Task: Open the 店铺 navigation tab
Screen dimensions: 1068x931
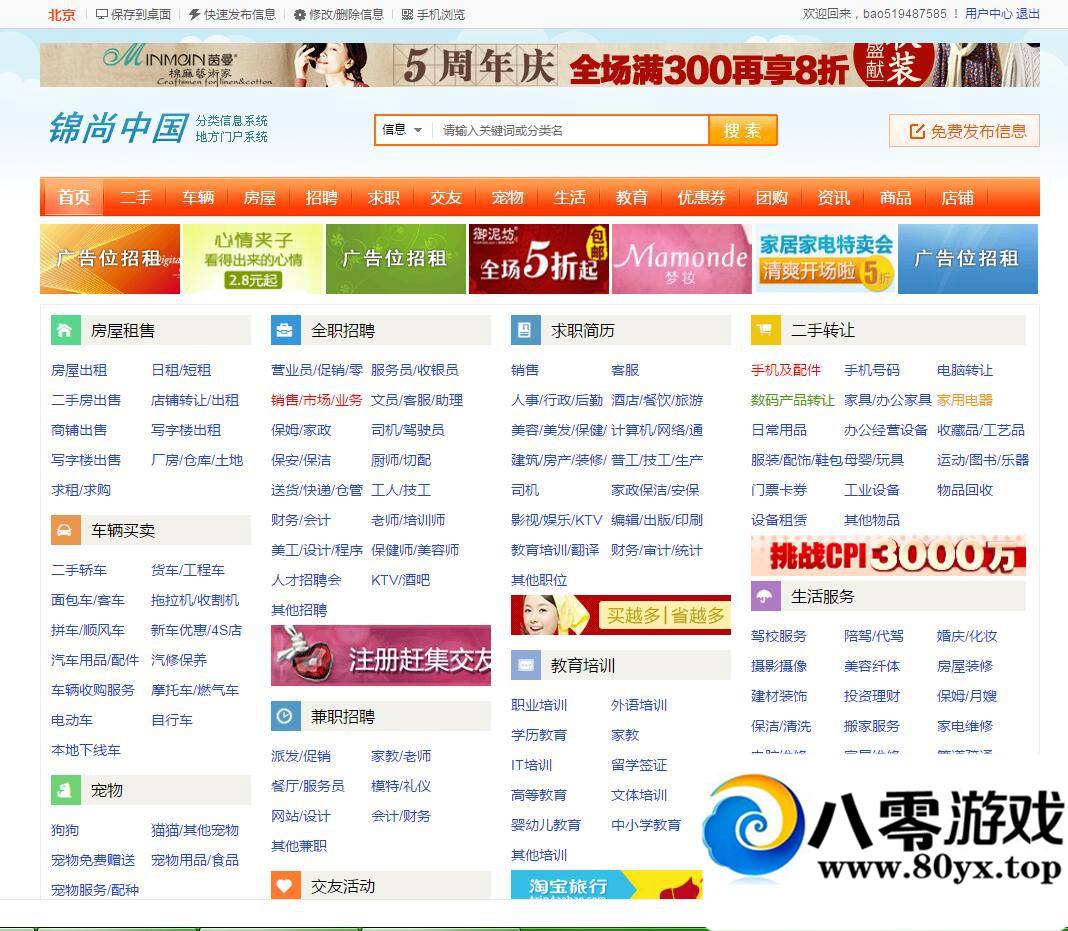Action: pos(957,198)
